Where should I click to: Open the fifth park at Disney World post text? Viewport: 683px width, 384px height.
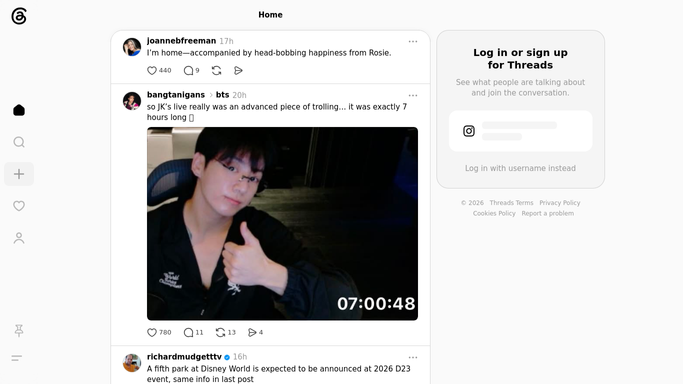(x=278, y=374)
